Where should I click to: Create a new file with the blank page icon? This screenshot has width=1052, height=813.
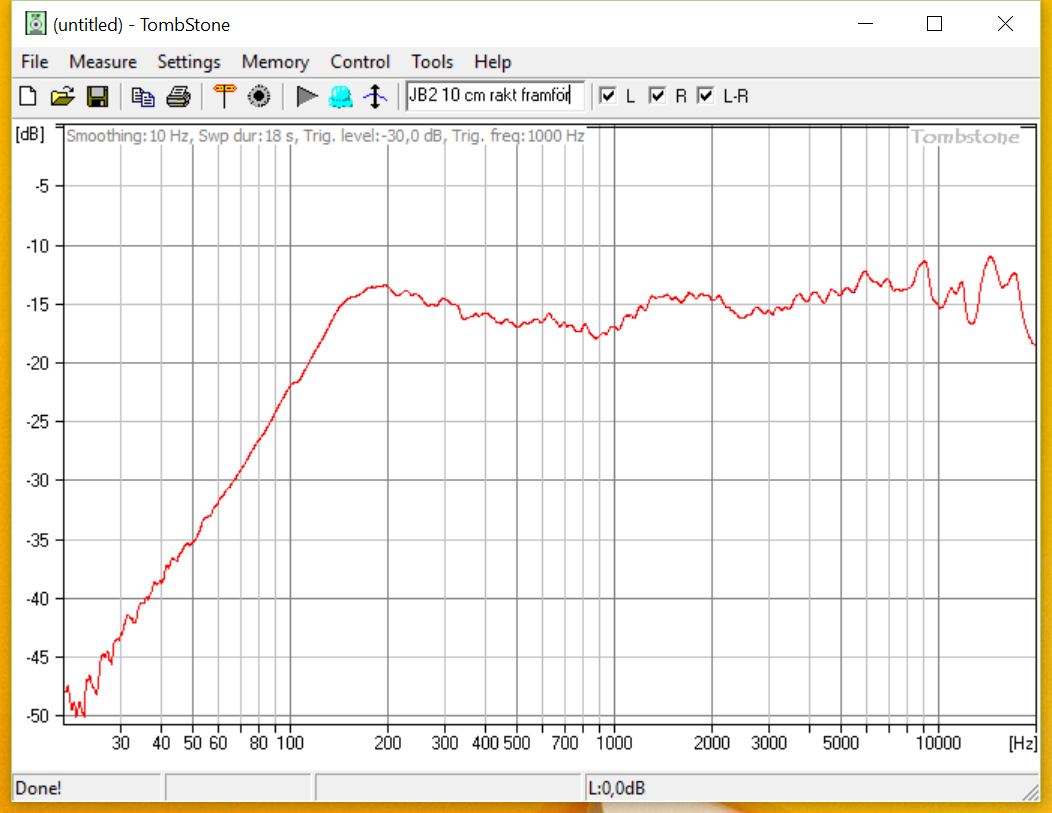(x=28, y=96)
